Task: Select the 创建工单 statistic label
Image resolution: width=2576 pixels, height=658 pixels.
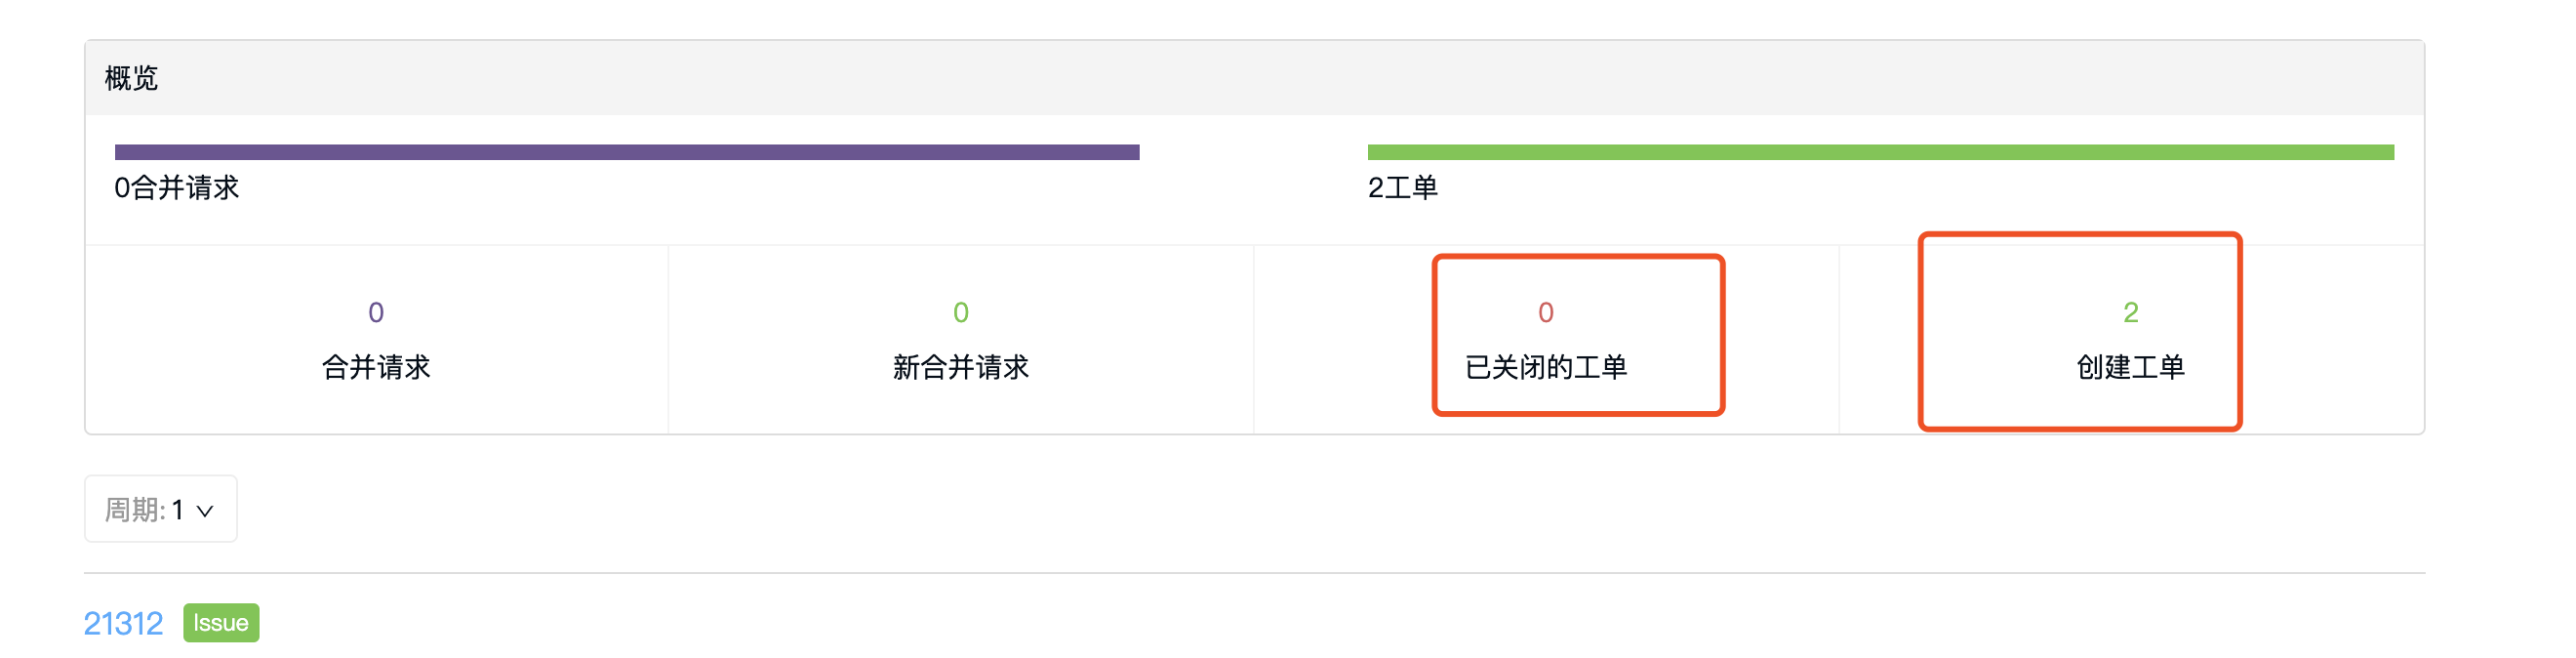Action: click(2131, 367)
